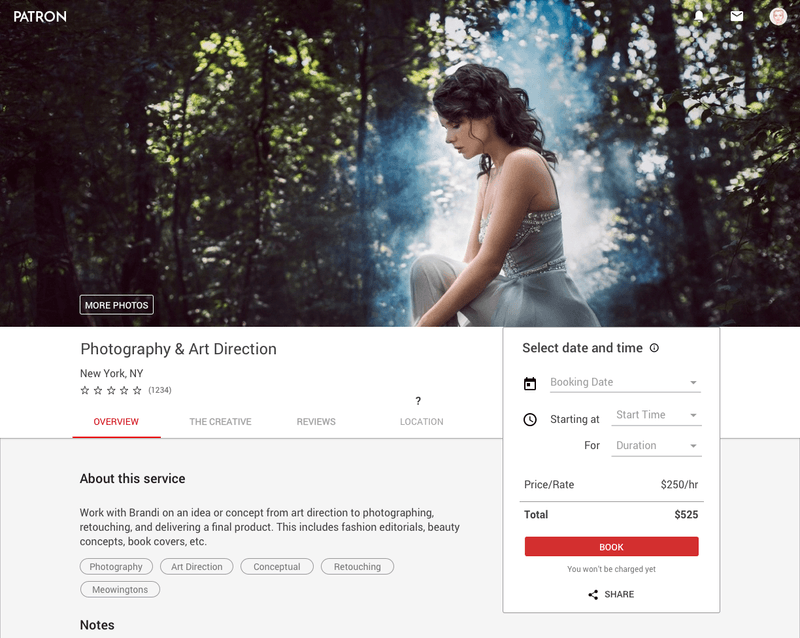800x638 pixels.
Task: Open the notifications bell
Action: point(699,16)
